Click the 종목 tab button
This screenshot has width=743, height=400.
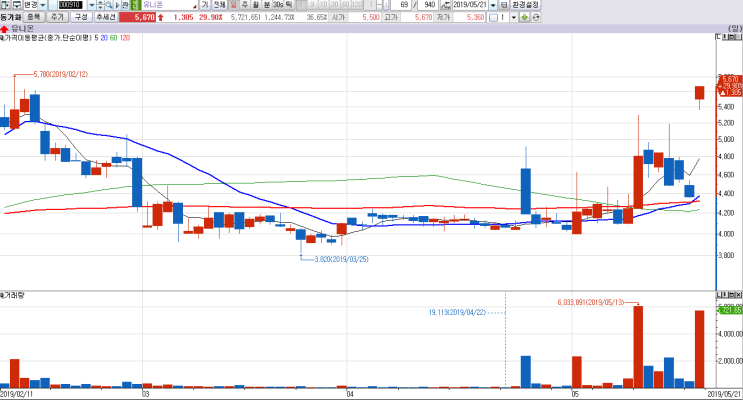click(x=33, y=17)
